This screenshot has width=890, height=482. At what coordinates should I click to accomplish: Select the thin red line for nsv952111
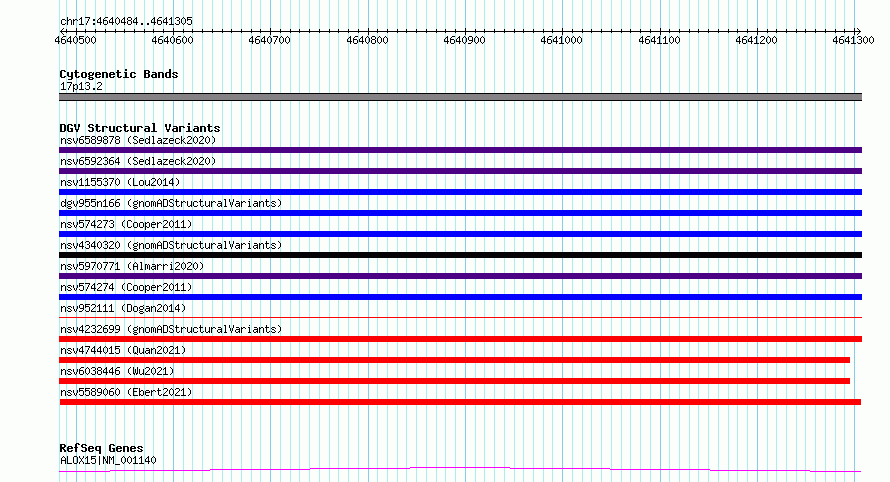pos(460,317)
